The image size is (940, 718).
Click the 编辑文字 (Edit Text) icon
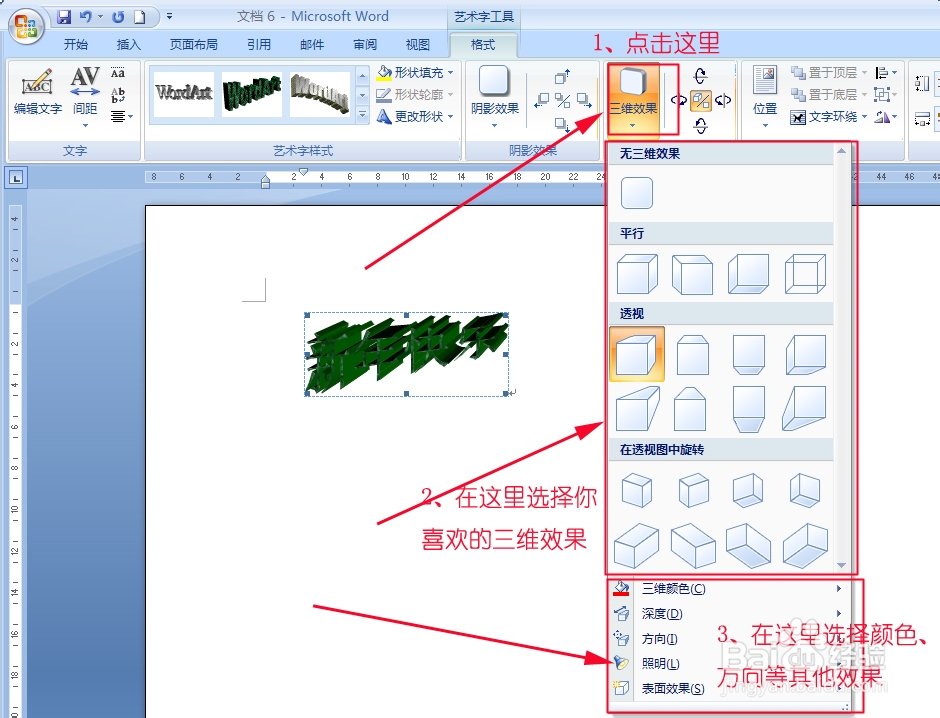point(36,90)
